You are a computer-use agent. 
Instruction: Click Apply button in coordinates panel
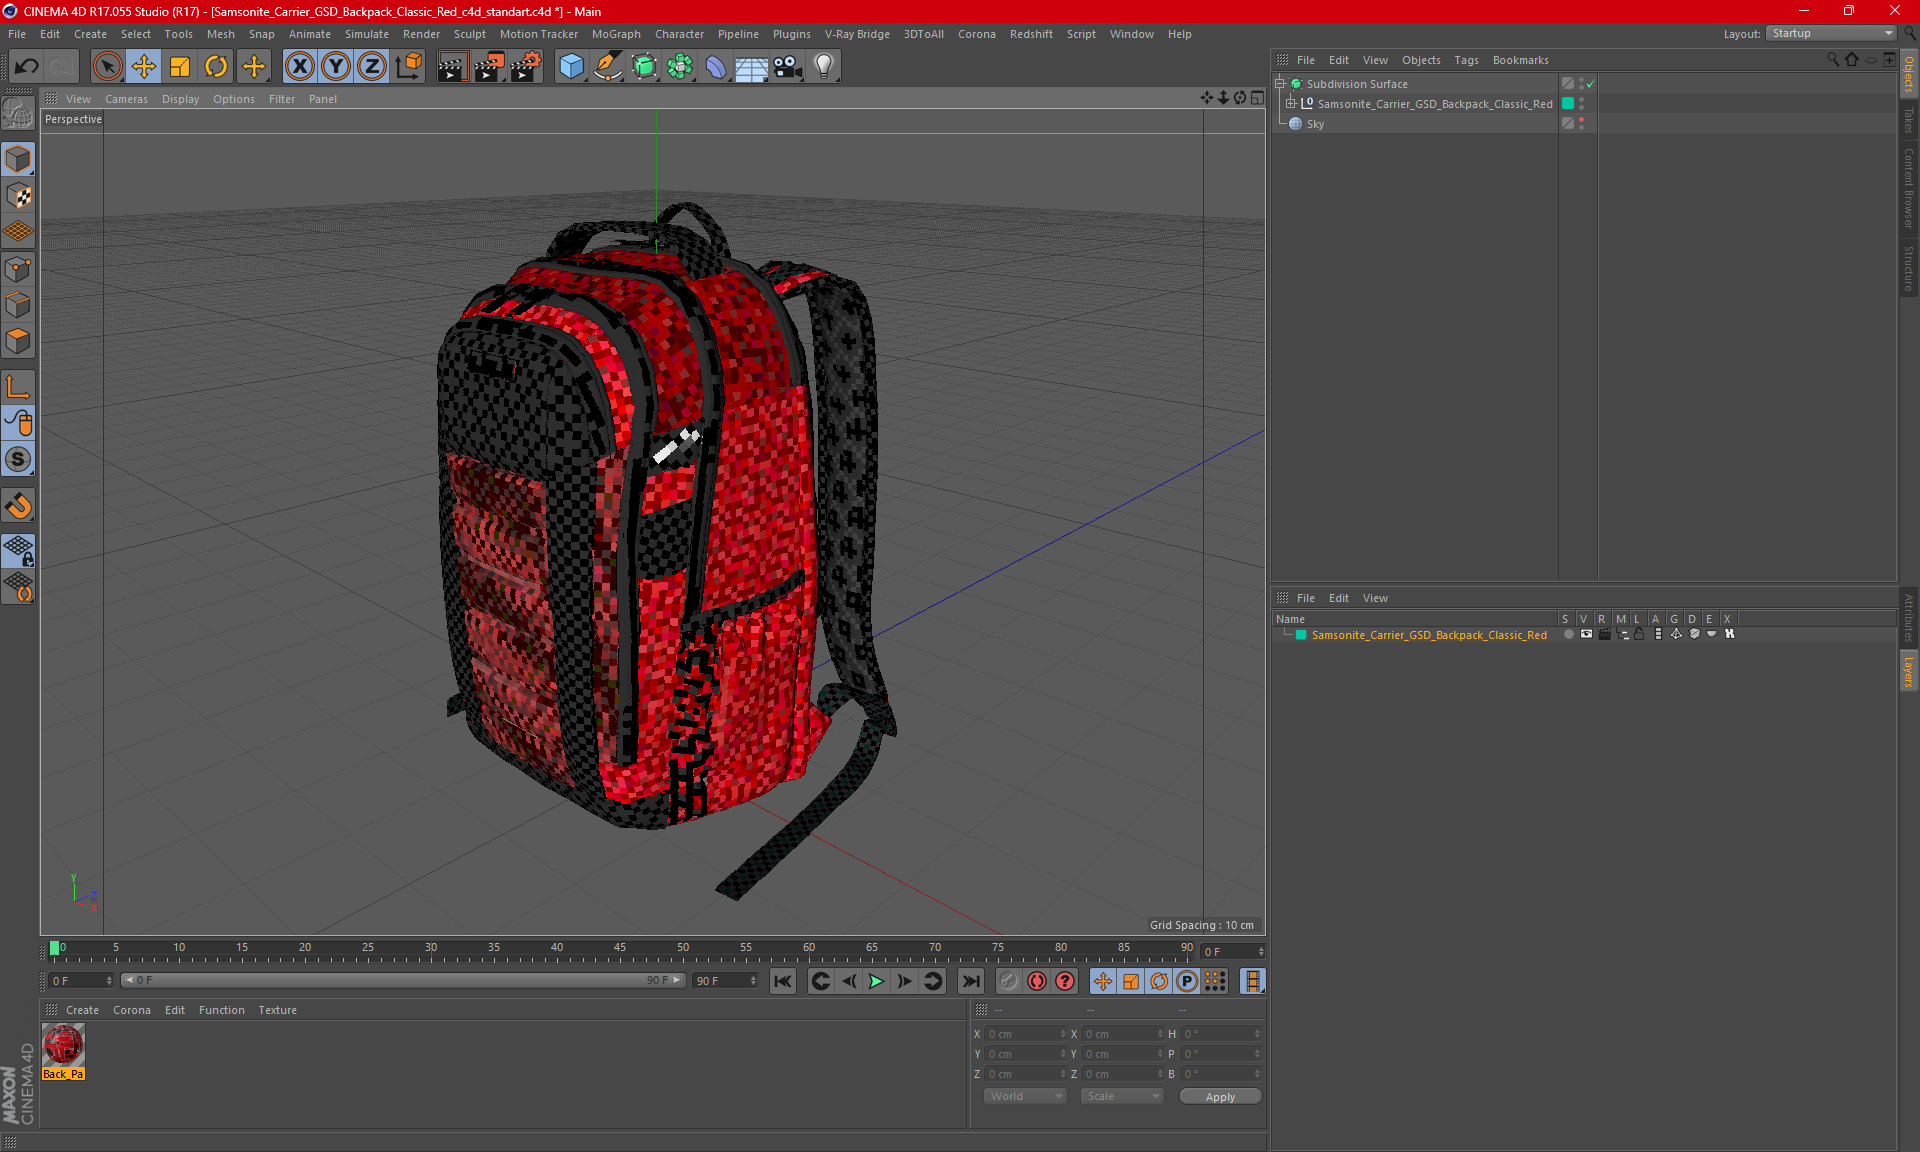[1218, 1097]
